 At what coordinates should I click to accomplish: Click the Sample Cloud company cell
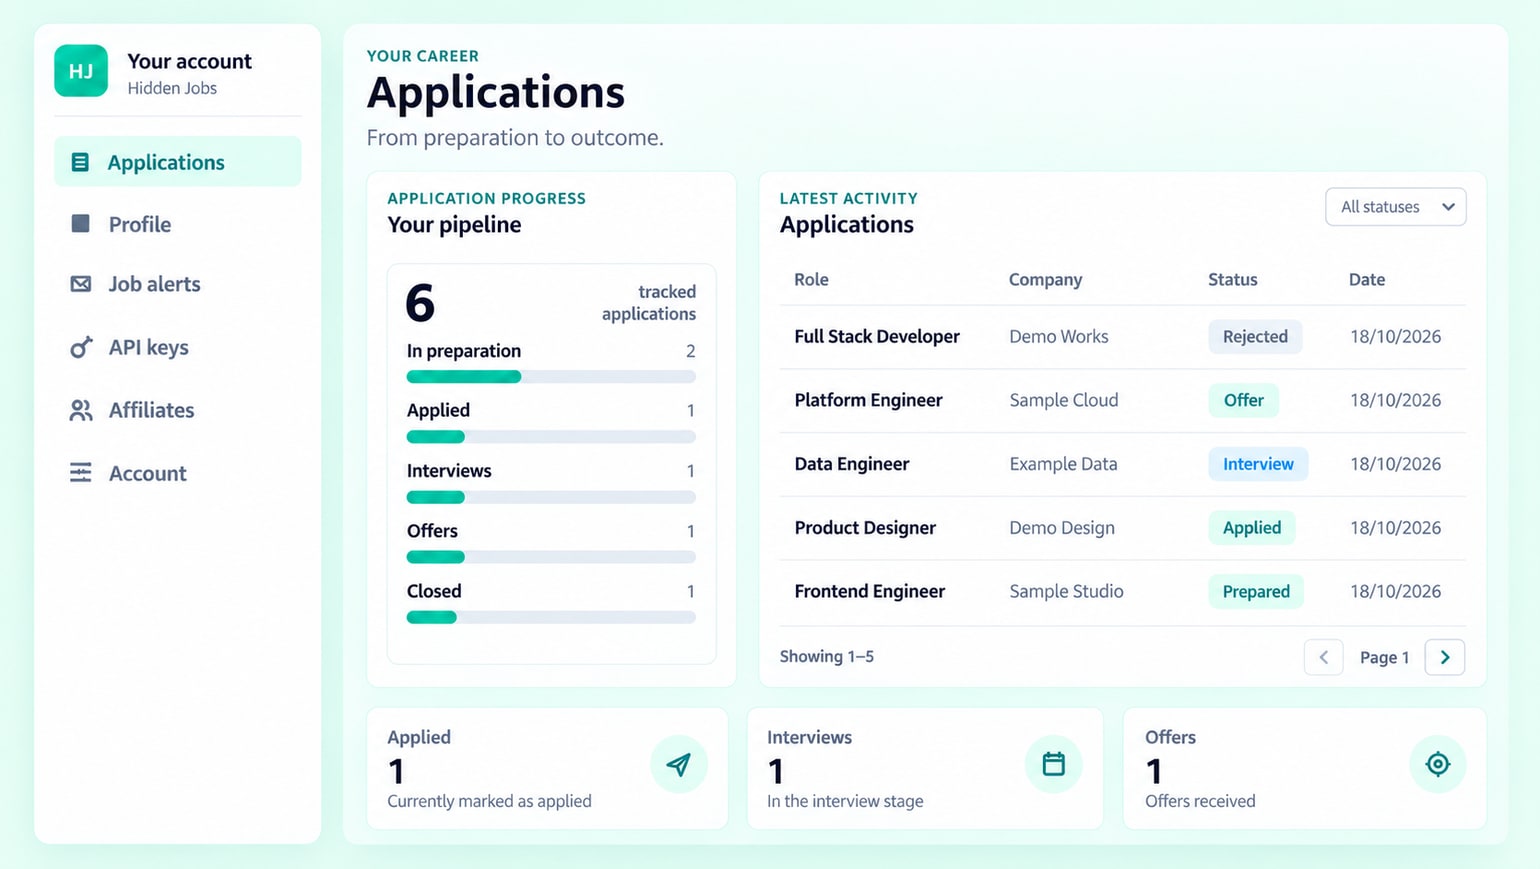(x=1064, y=400)
